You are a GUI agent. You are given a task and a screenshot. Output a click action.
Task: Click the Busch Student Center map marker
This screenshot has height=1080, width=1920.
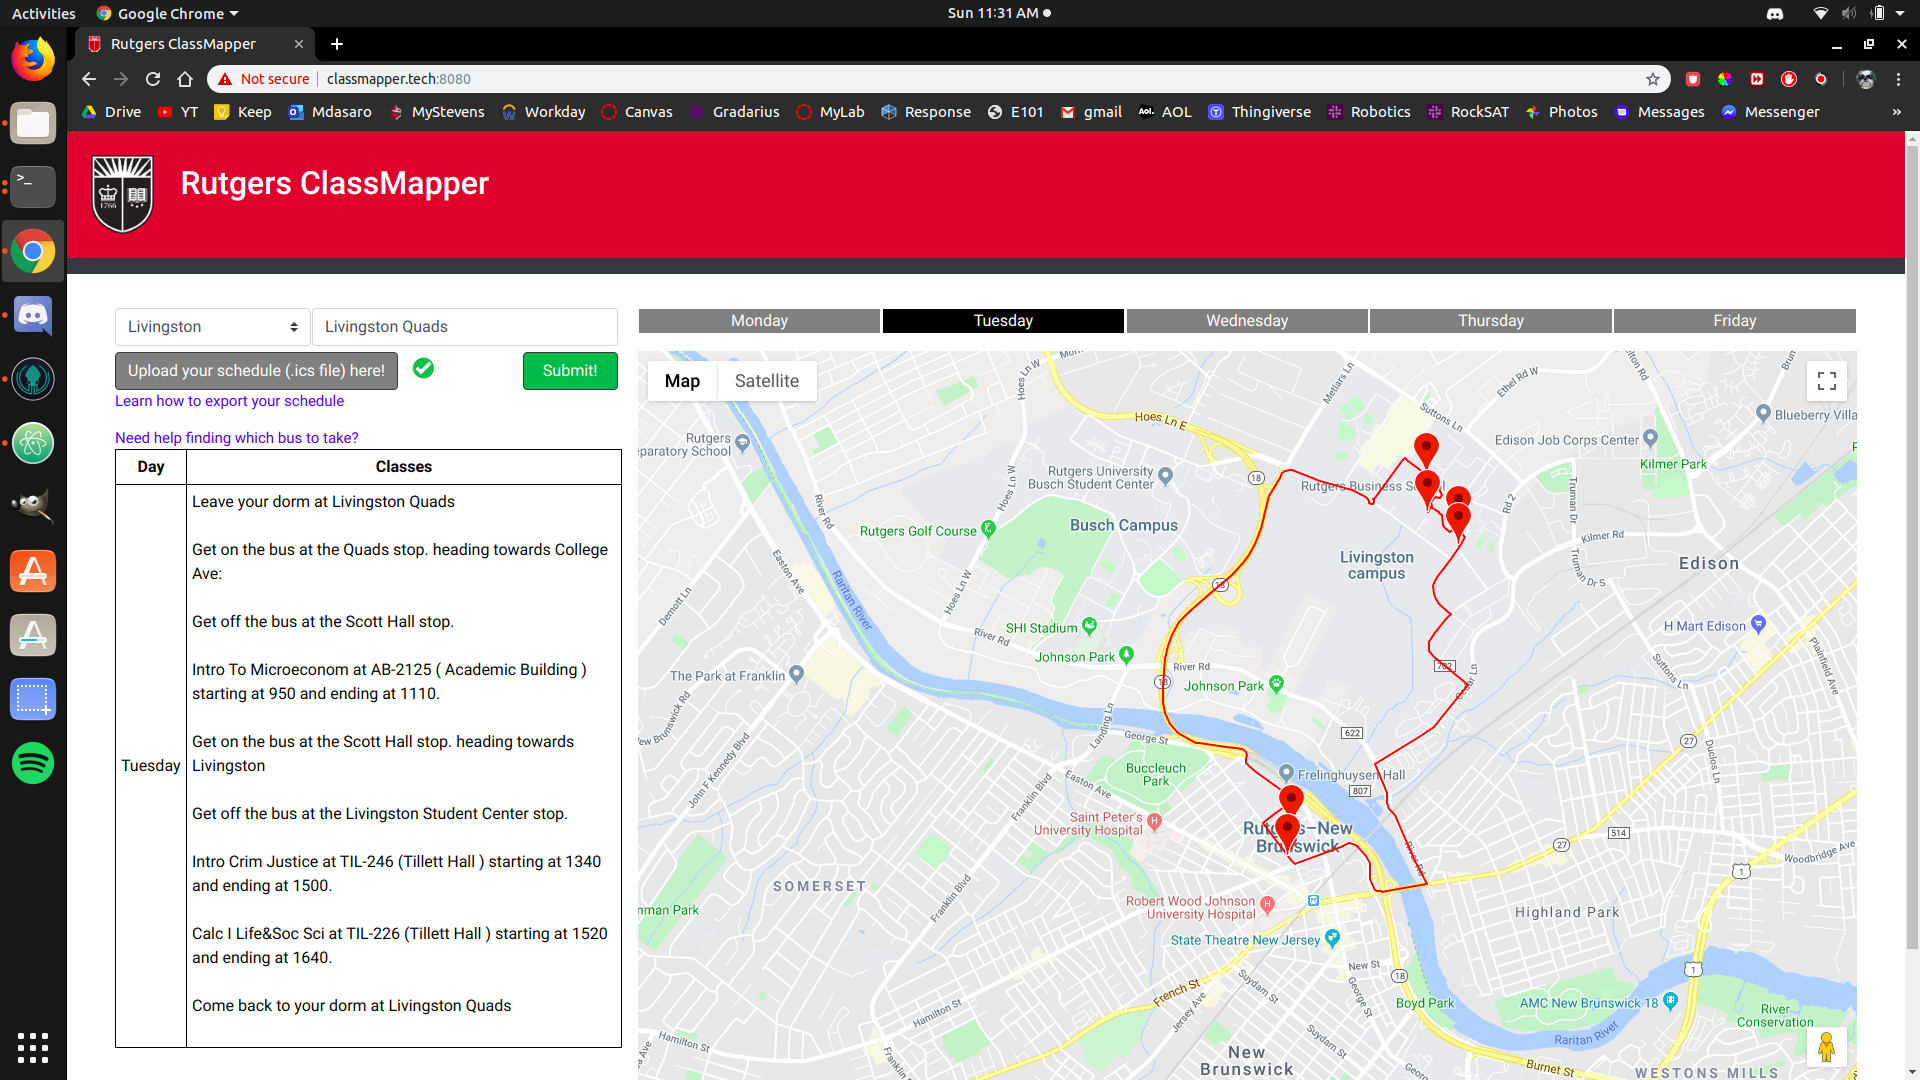tap(1166, 476)
